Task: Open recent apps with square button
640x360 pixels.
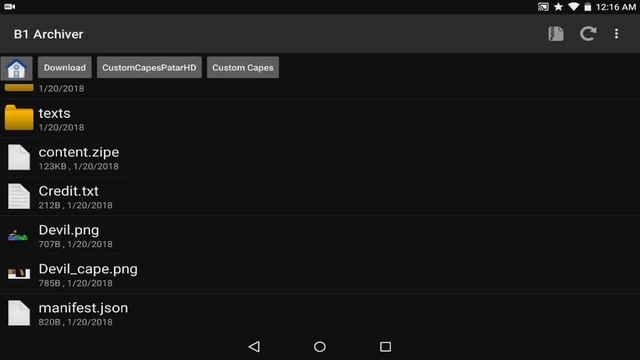Action: point(385,347)
